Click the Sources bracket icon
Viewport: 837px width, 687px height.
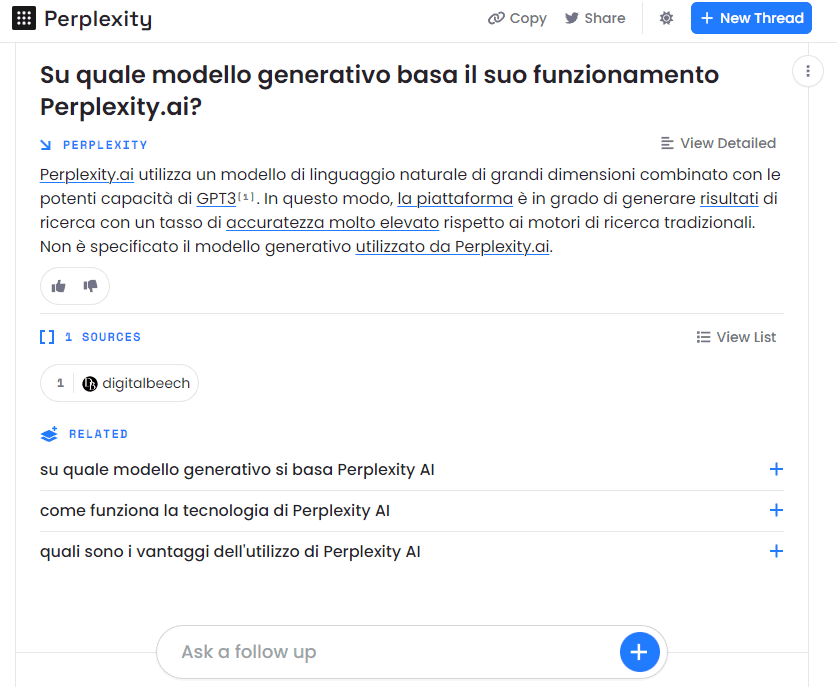(x=47, y=337)
